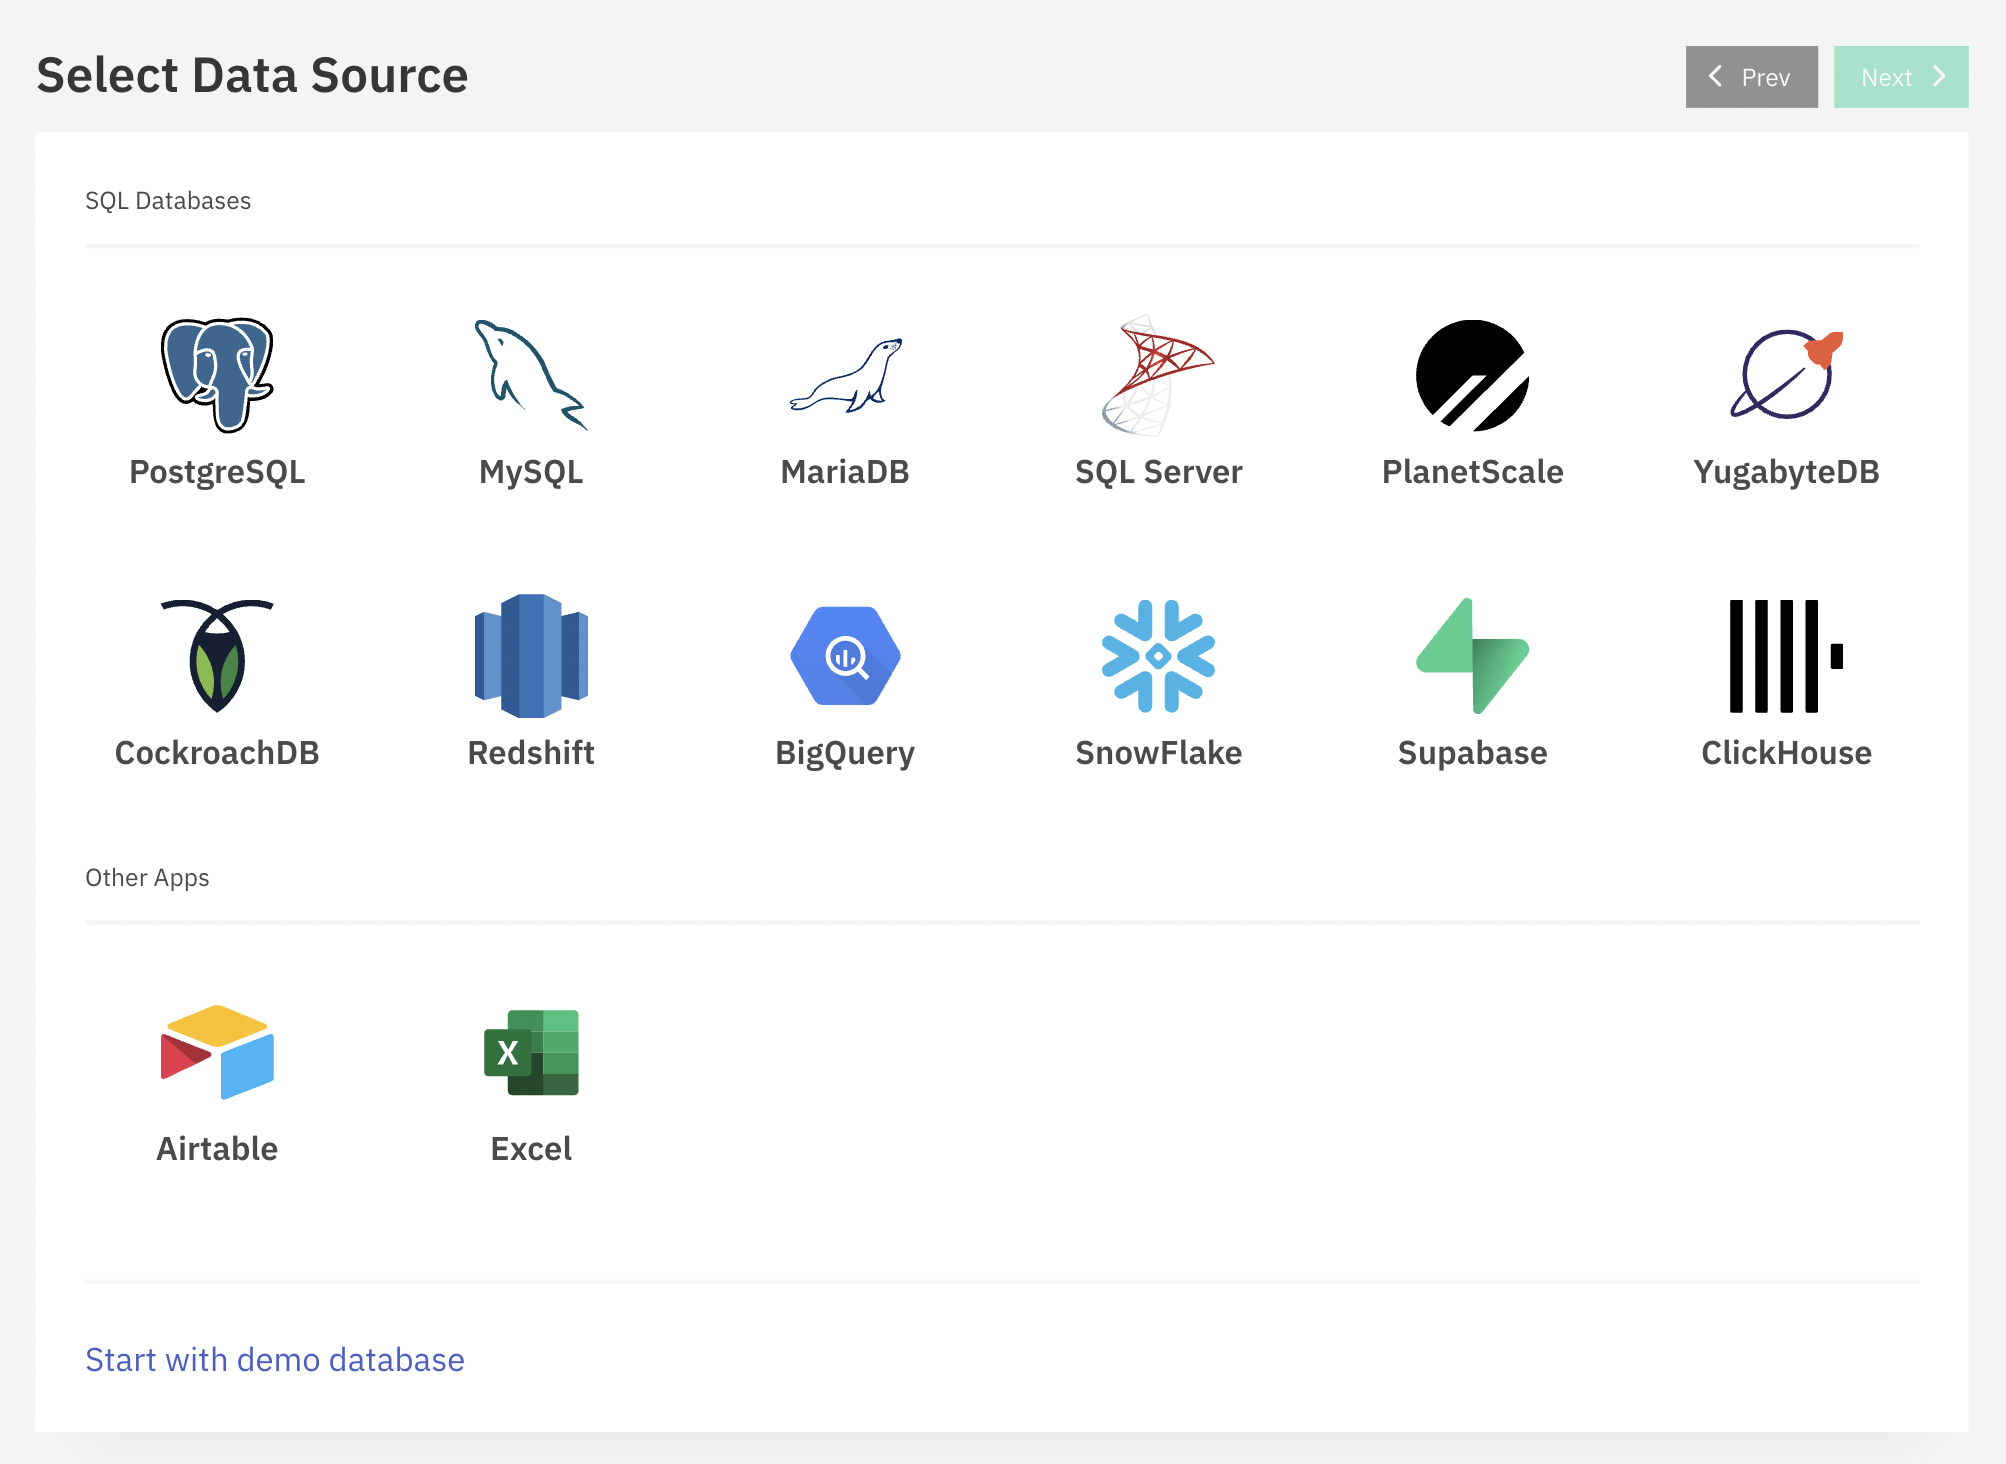This screenshot has width=2006, height=1464.
Task: Click the Select Data Source title
Action: coord(253,75)
